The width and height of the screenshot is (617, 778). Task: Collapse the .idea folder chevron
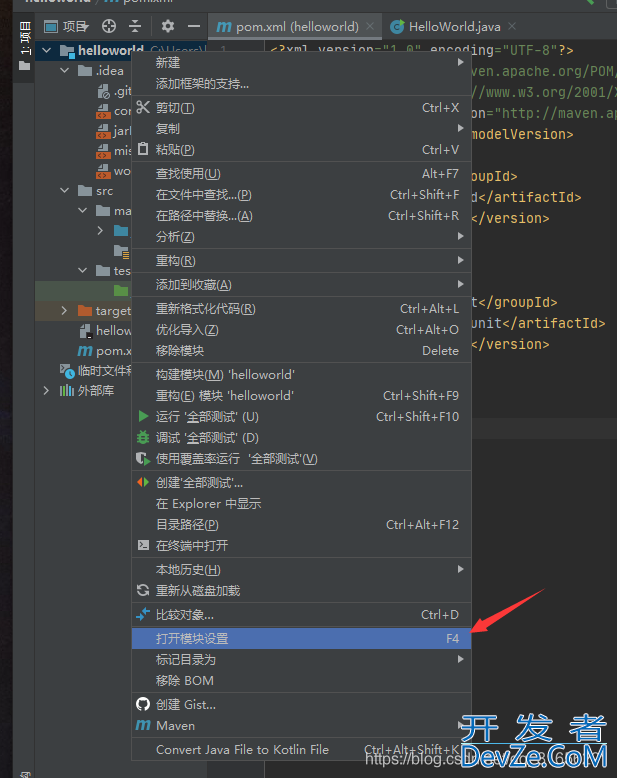point(64,70)
